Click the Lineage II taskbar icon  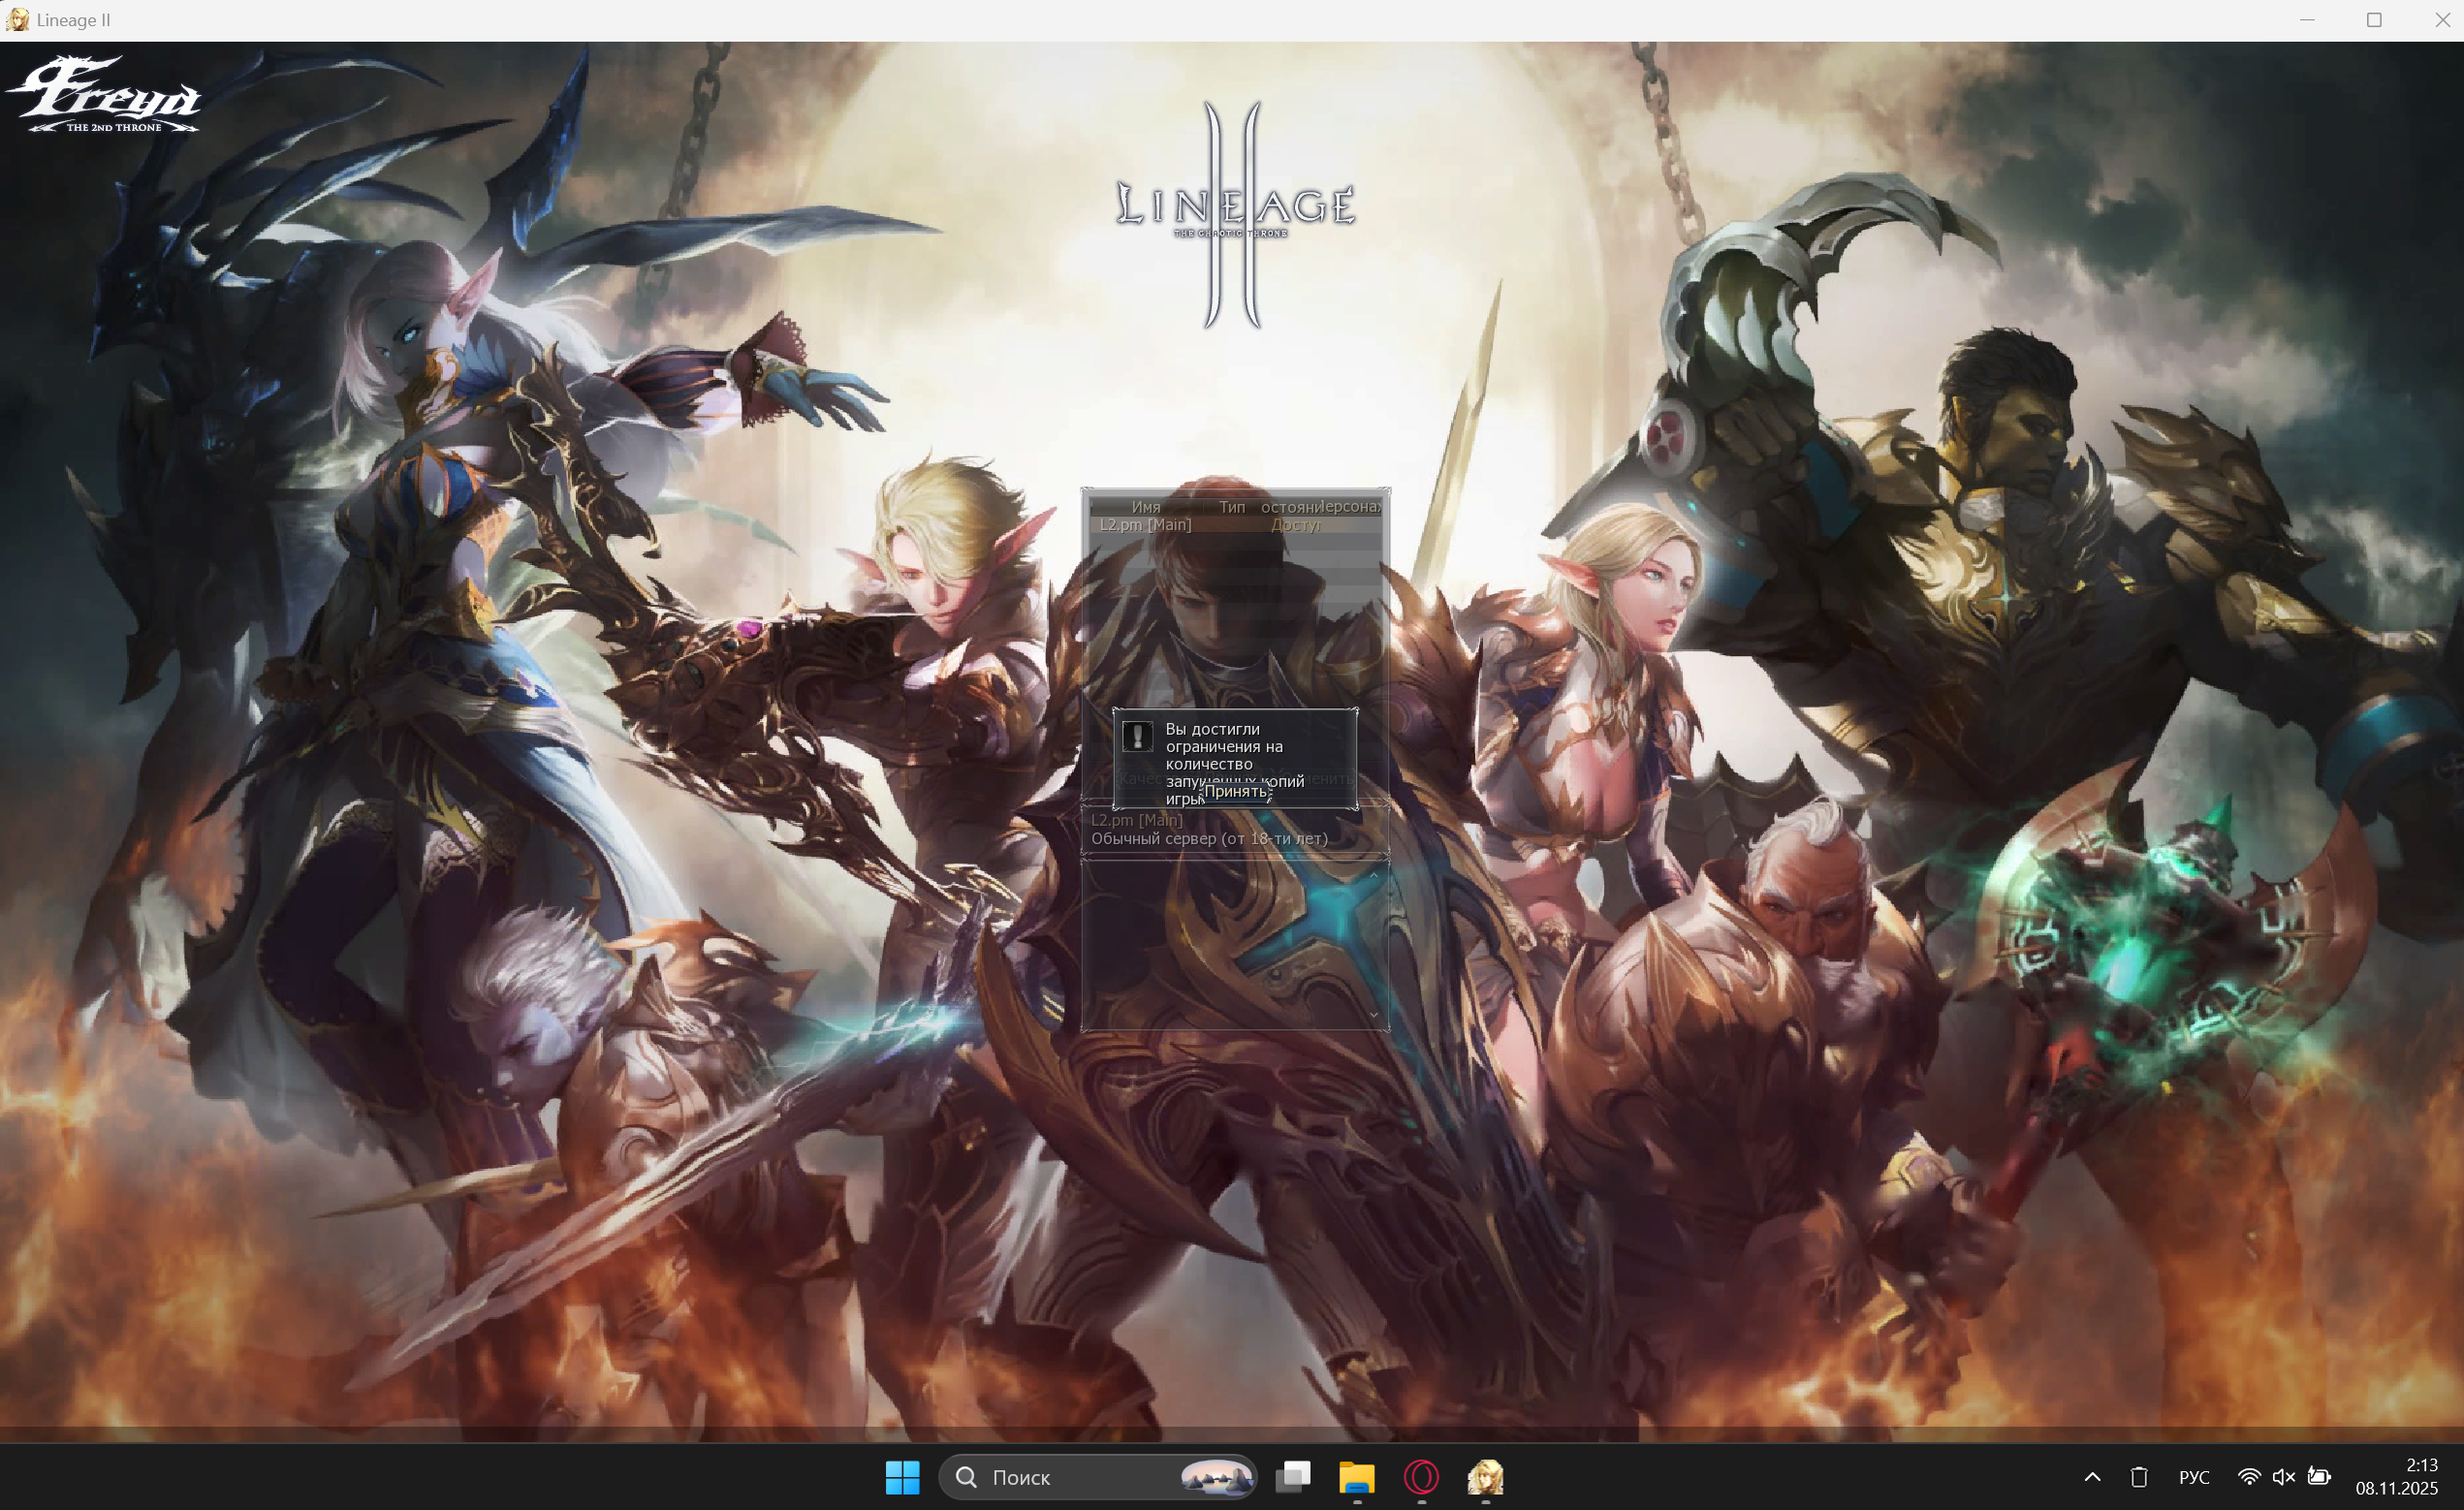(1485, 1477)
